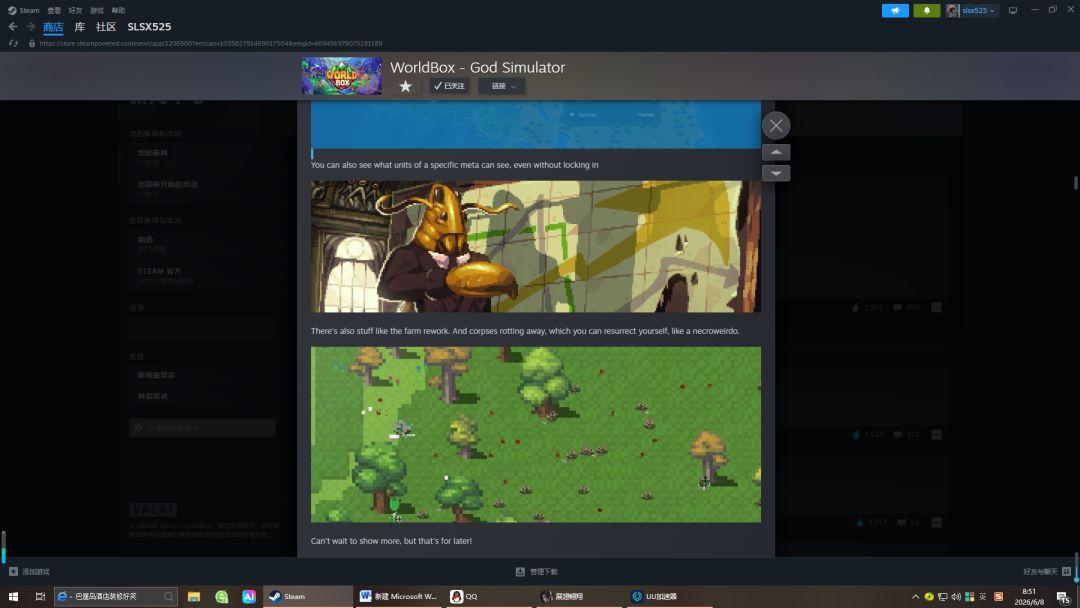Open the Sogou input tray icon

click(x=999, y=597)
